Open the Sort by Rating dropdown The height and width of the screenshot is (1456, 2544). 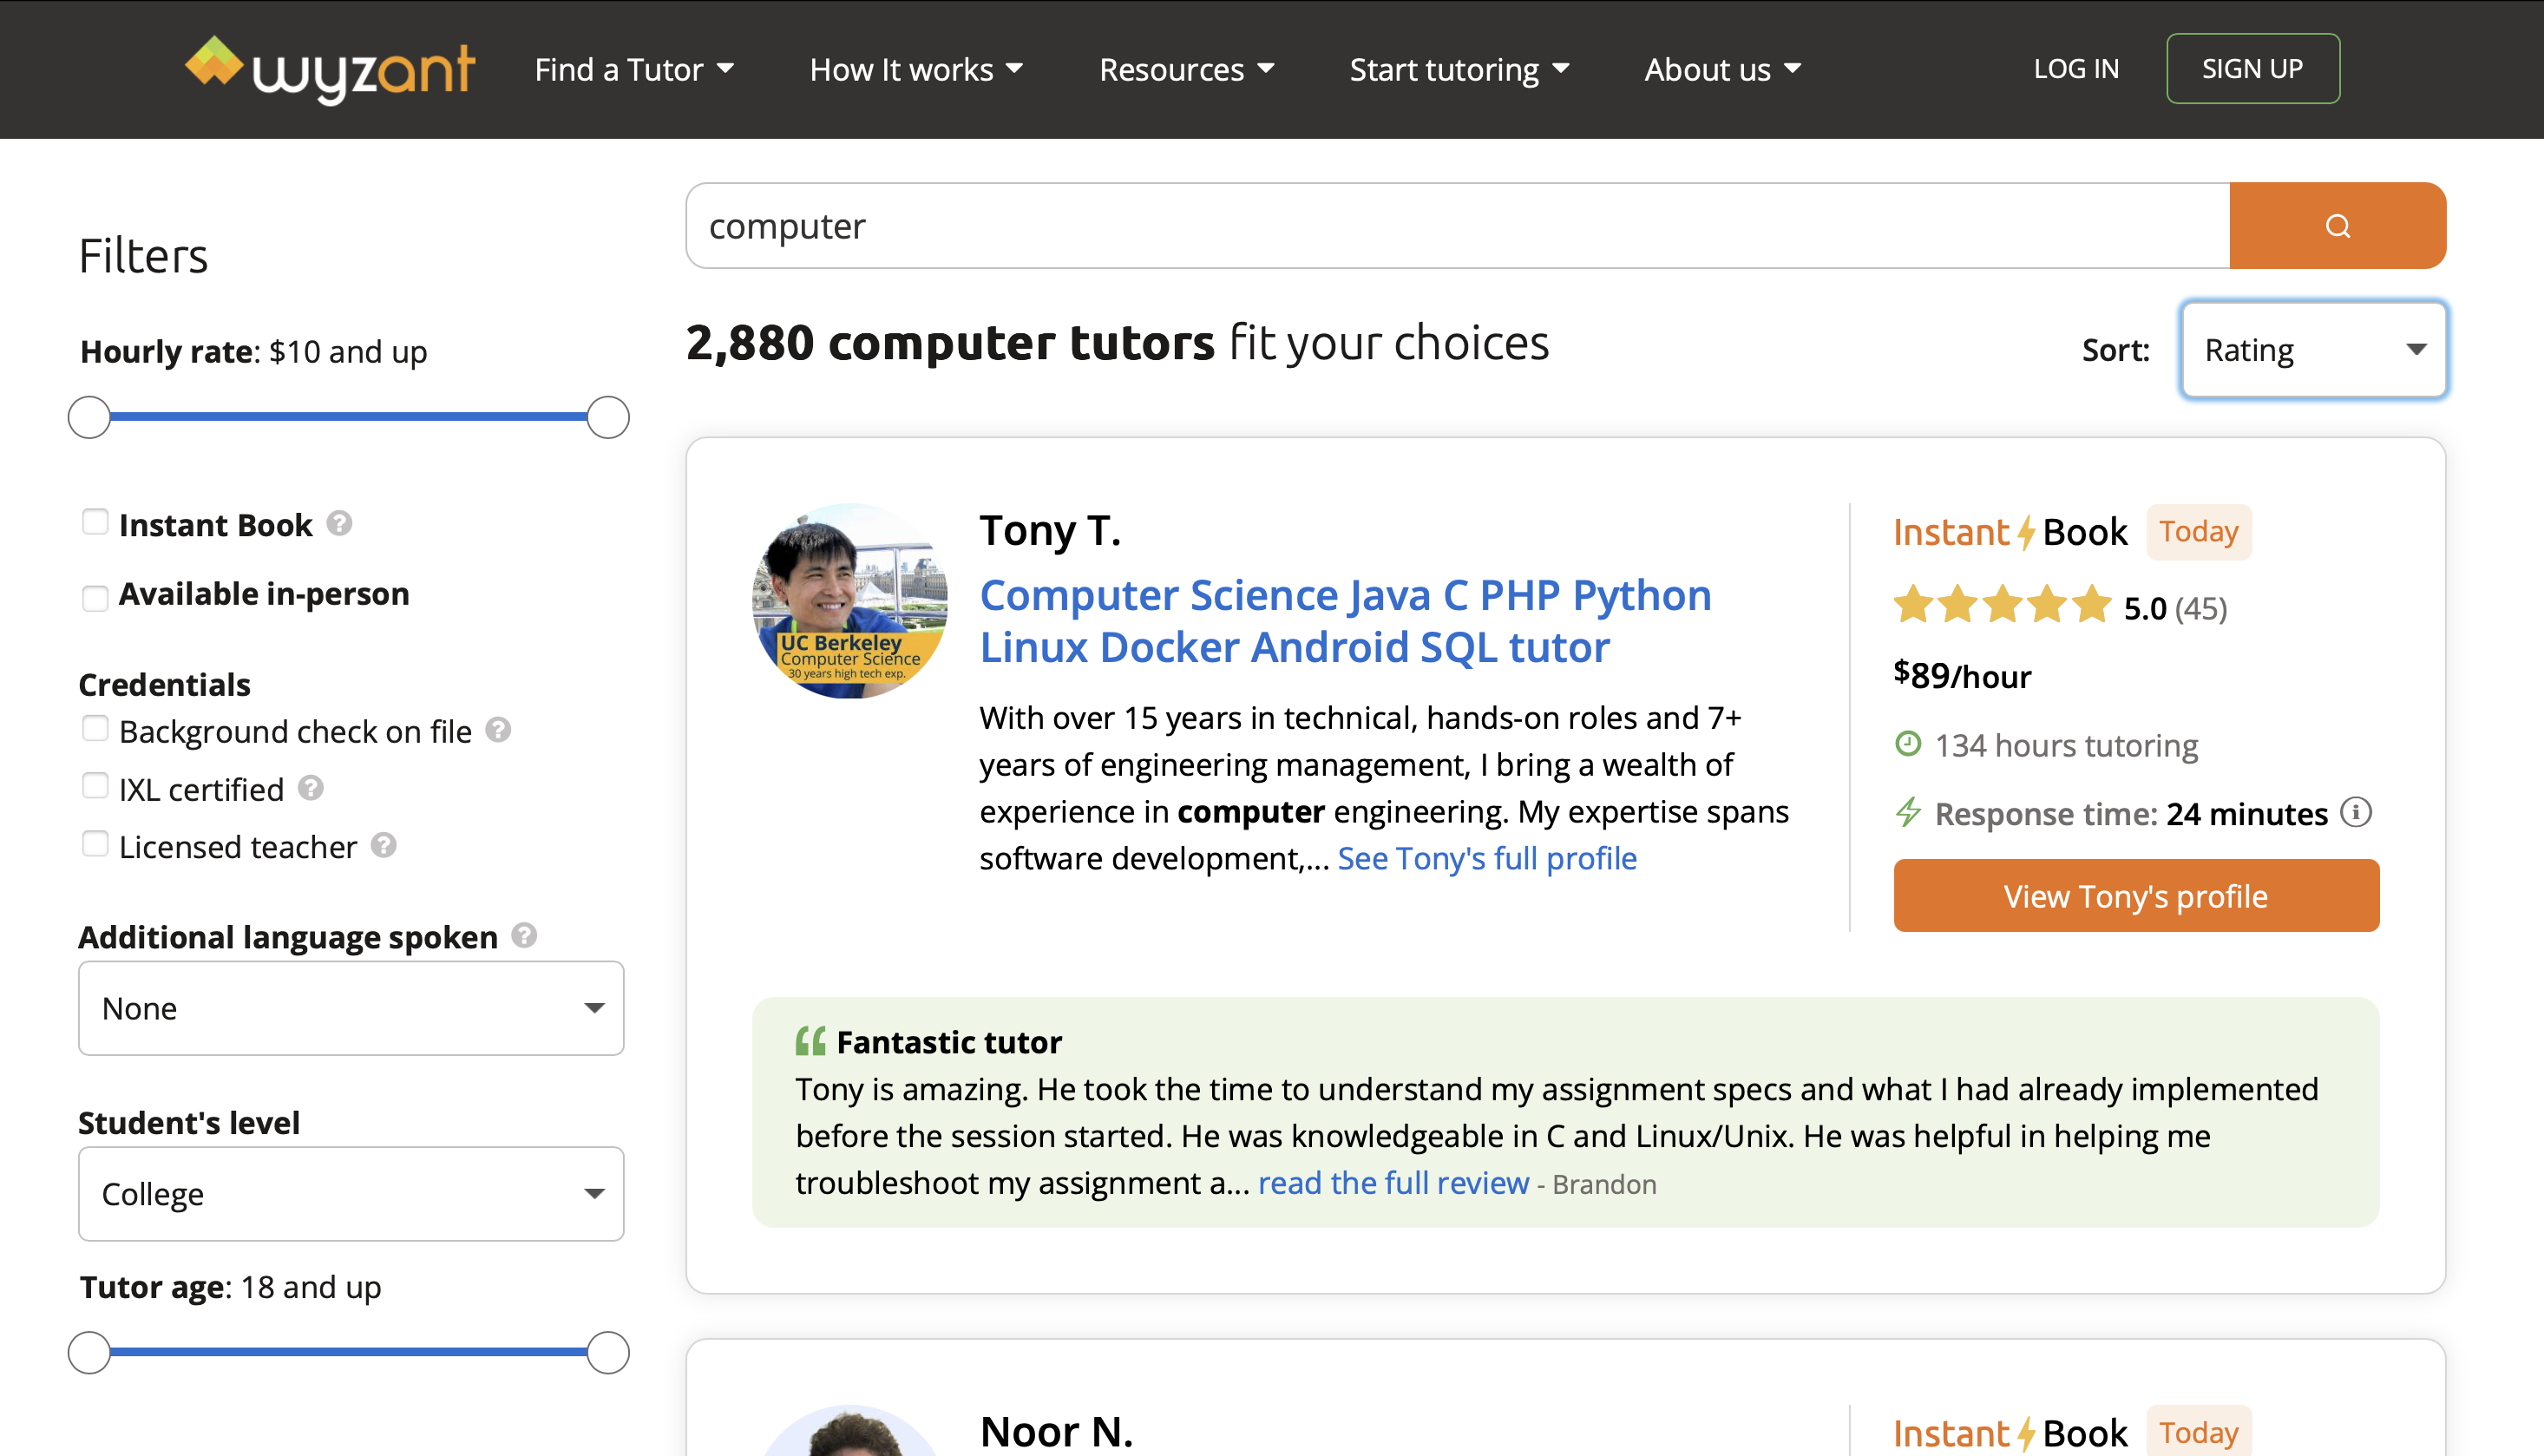(2313, 350)
